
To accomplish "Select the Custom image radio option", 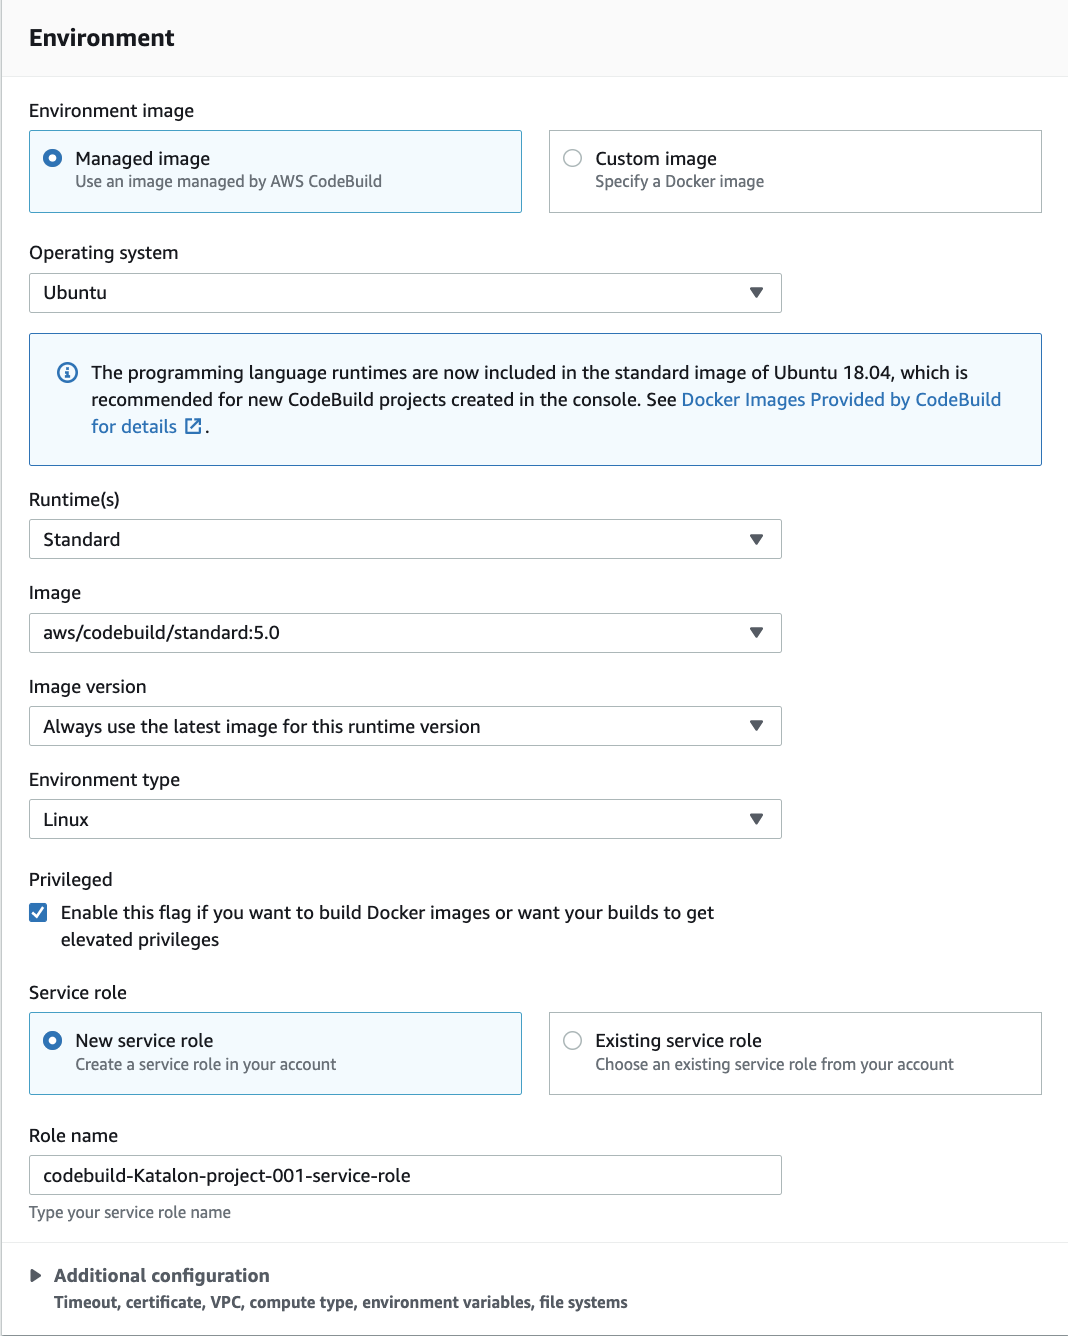I will coord(573,159).
